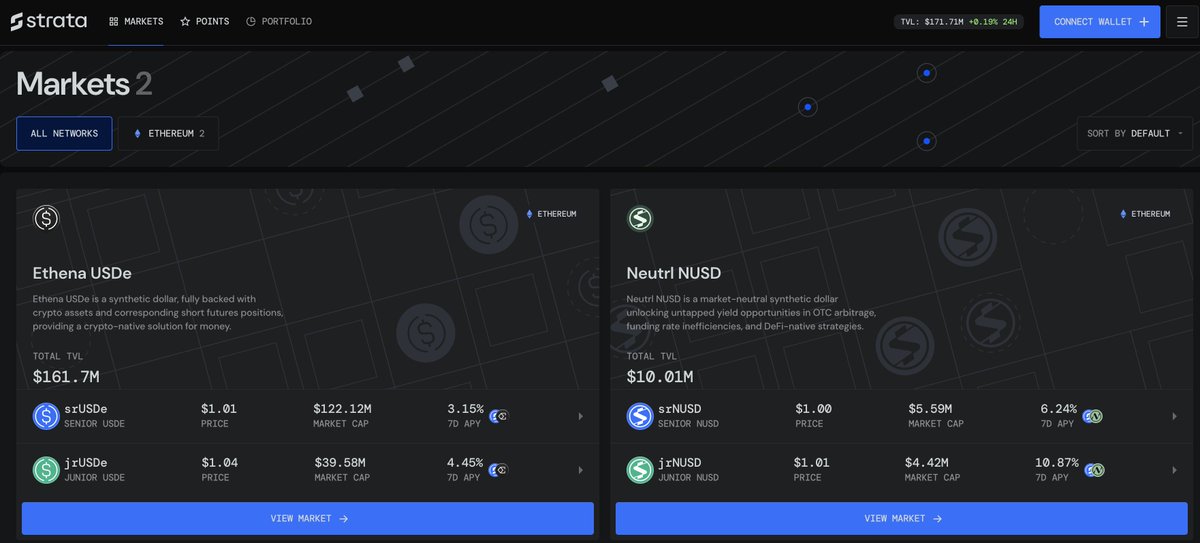The width and height of the screenshot is (1200, 543).
Task: Click the $161.7M total TVL value
Action: 66,377
